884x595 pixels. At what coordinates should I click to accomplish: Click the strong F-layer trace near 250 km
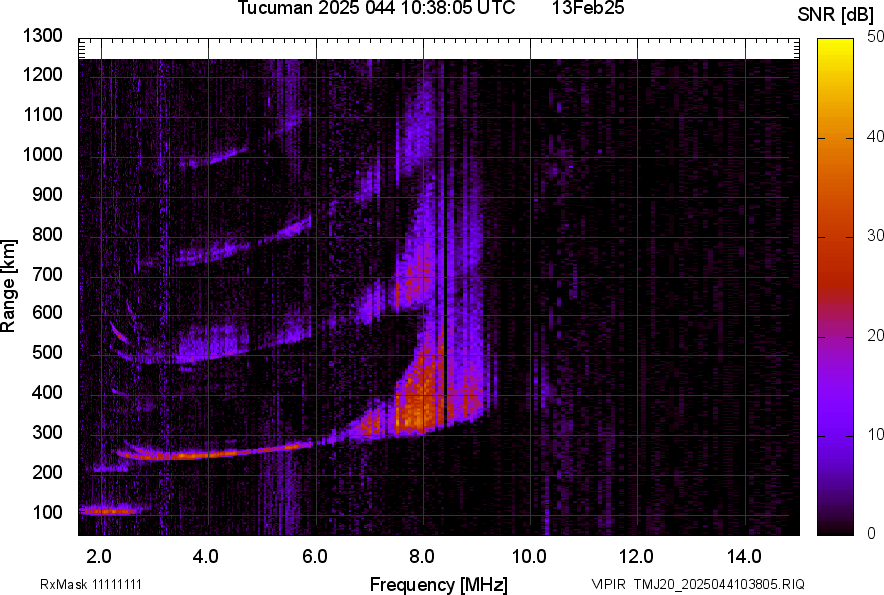pyautogui.click(x=214, y=452)
